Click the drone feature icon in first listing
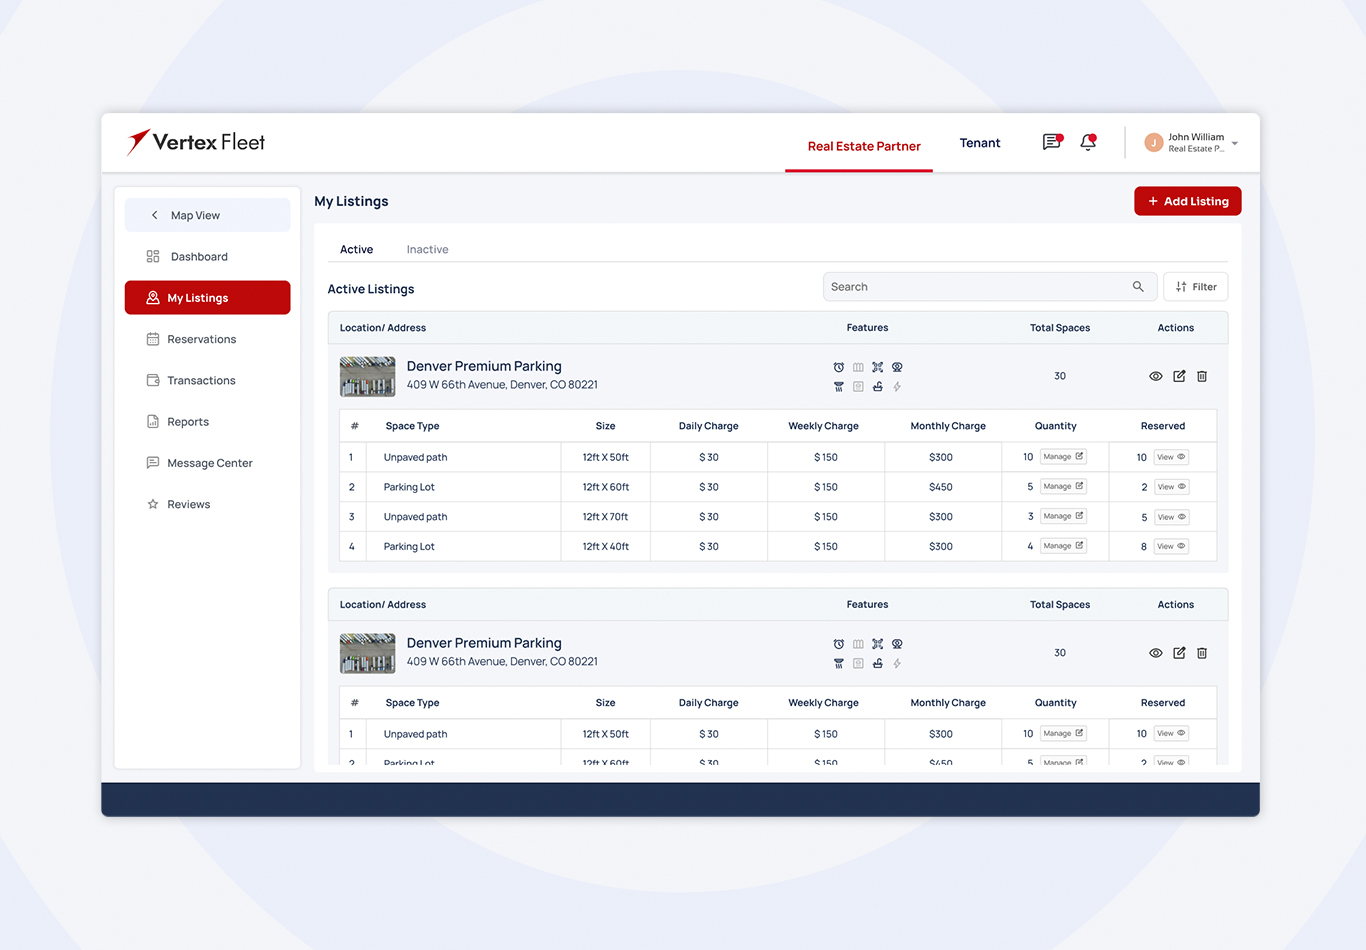 tap(878, 367)
